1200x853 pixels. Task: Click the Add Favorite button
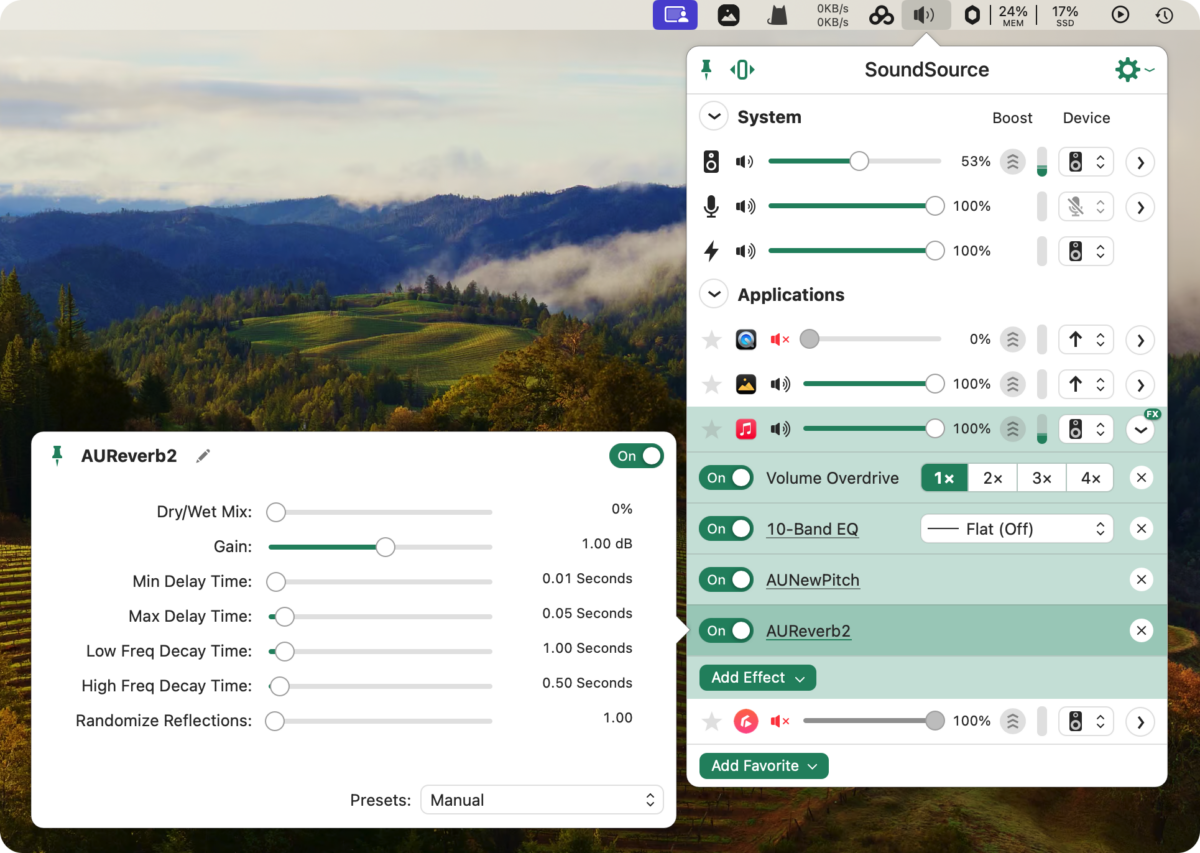coord(764,766)
